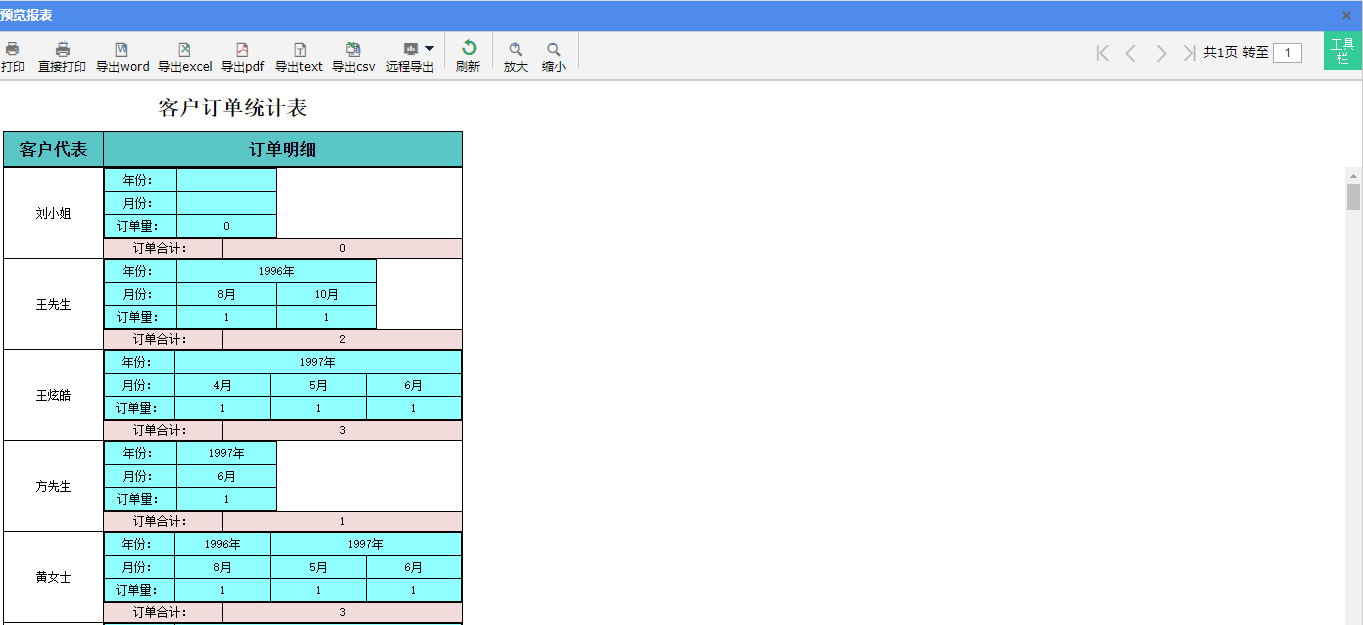Open the 远程导出 dropdown arrow
Screen dimensions: 1363x625
click(429, 48)
